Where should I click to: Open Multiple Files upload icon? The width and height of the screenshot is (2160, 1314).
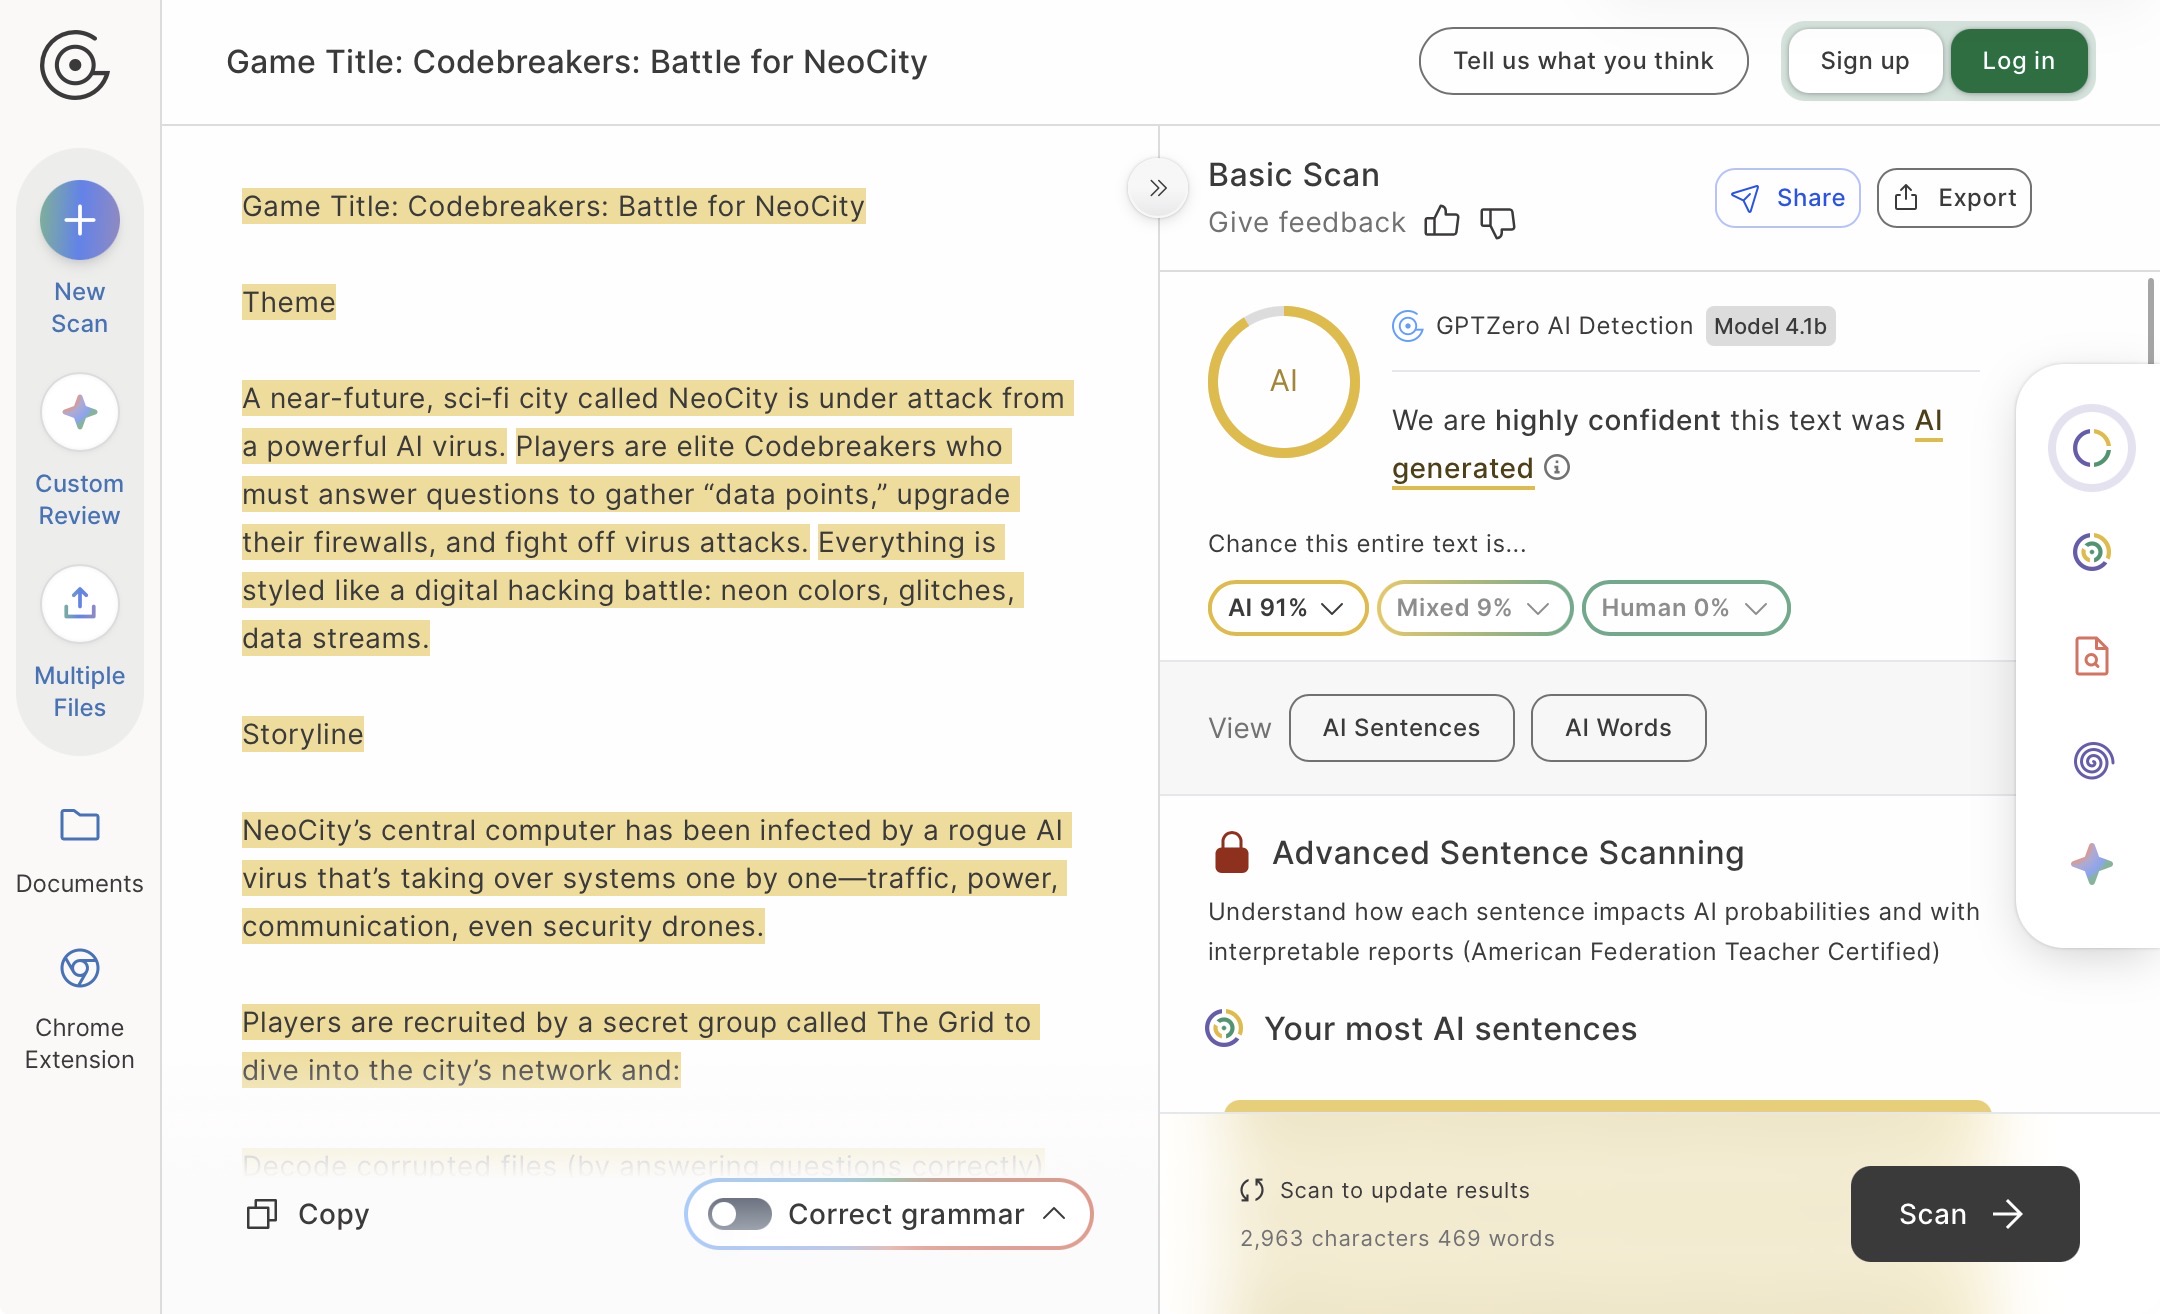click(80, 604)
